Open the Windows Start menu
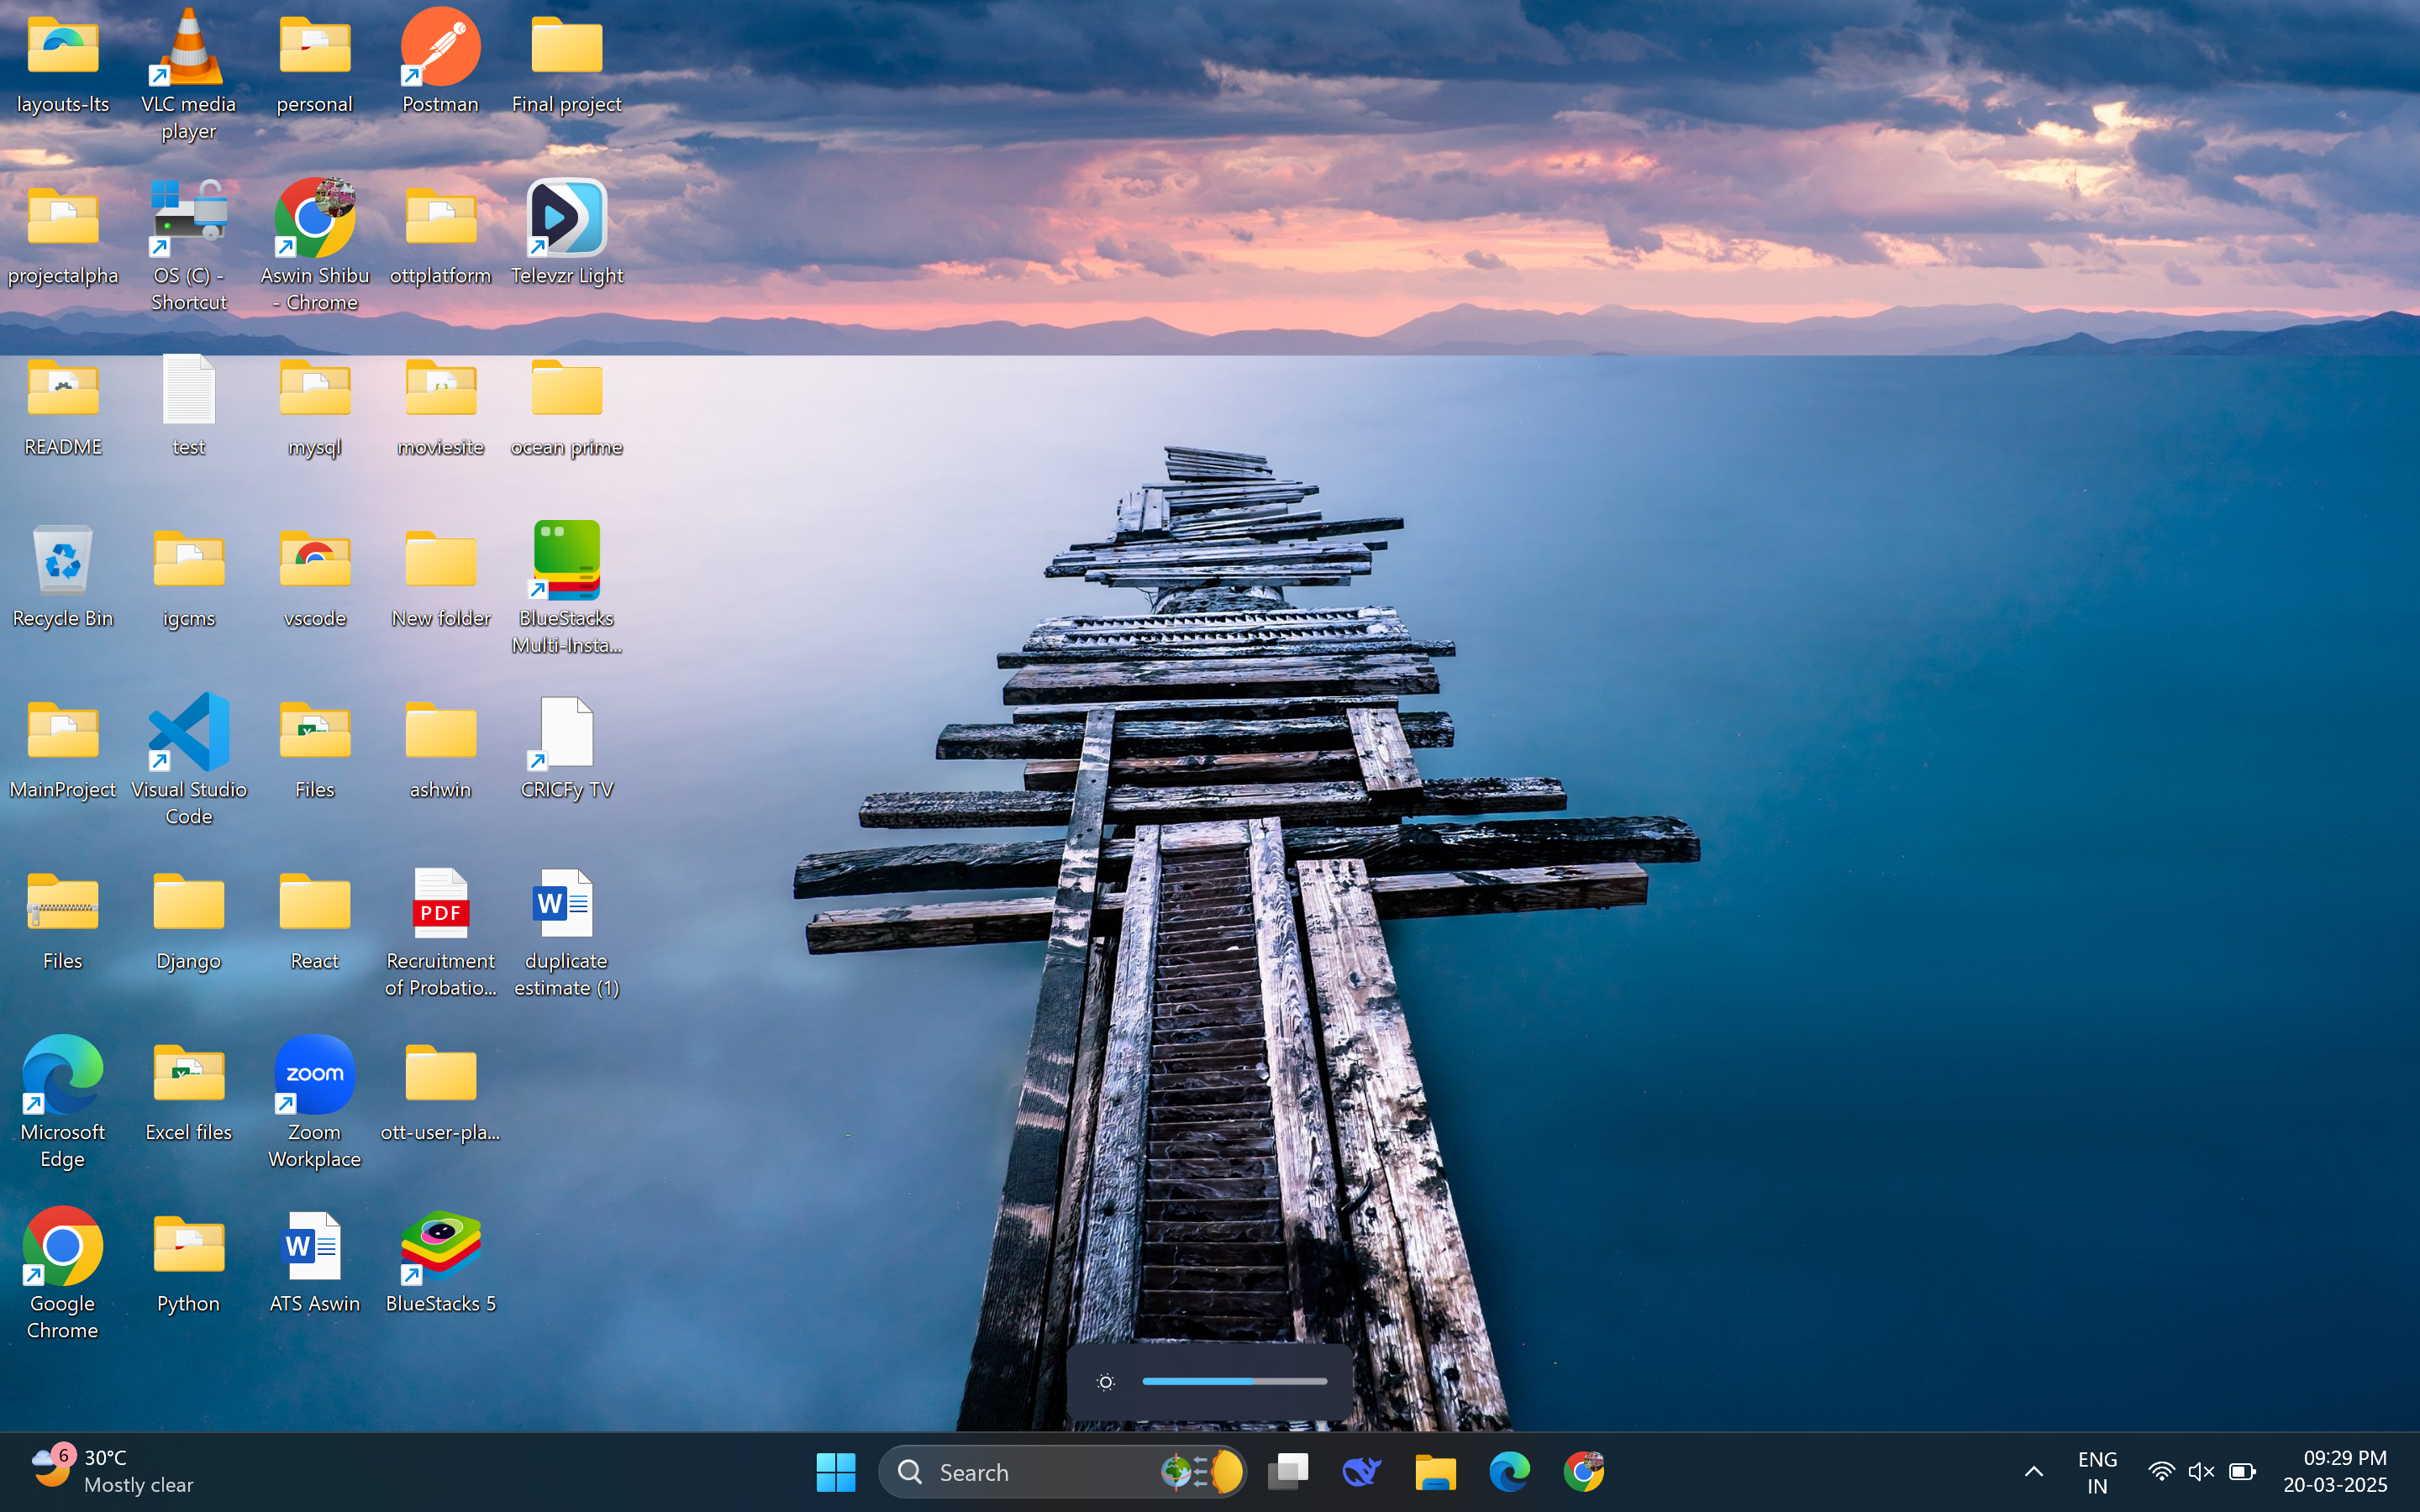The height and width of the screenshot is (1512, 2420). tap(836, 1472)
